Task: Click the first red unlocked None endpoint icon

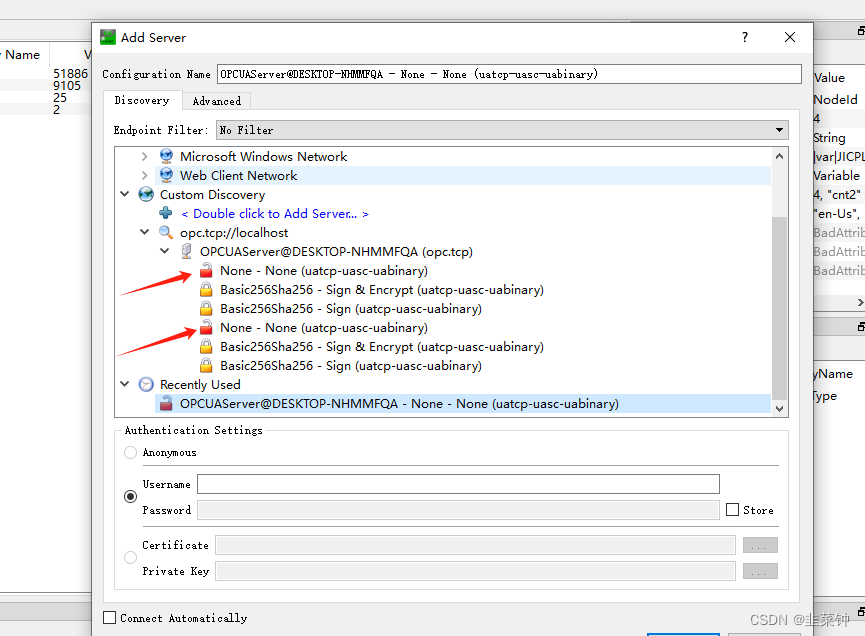Action: click(x=206, y=270)
